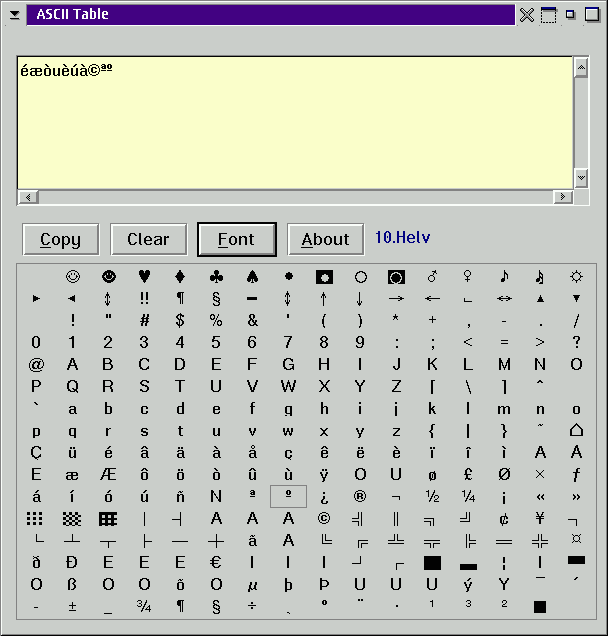The image size is (608, 636).
Task: Select the copyright symbol in the table
Action: [324, 518]
